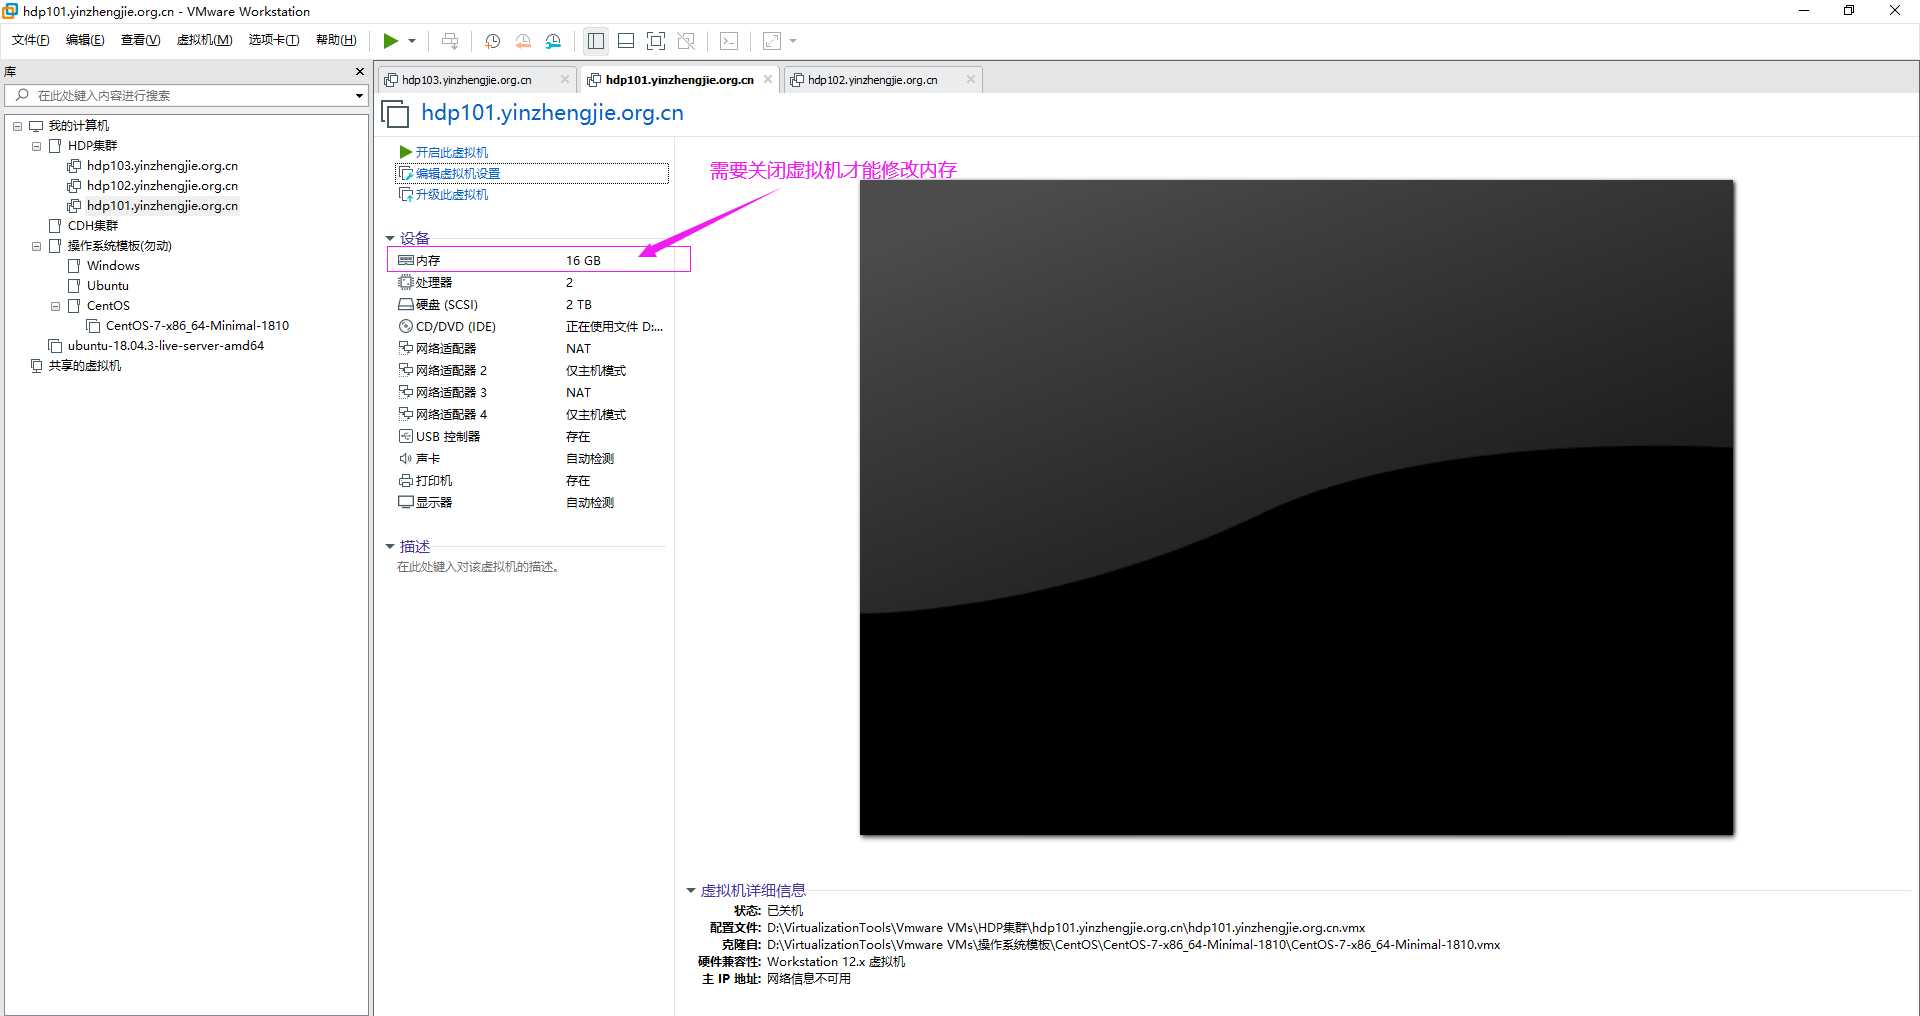Close the hdp103.yinzhengjie.org.cn tab
1920x1016 pixels.
(x=565, y=80)
